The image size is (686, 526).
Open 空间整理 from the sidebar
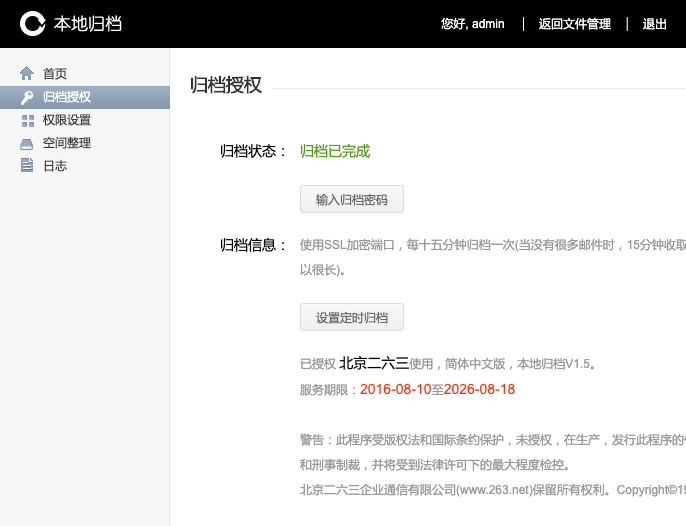click(67, 143)
